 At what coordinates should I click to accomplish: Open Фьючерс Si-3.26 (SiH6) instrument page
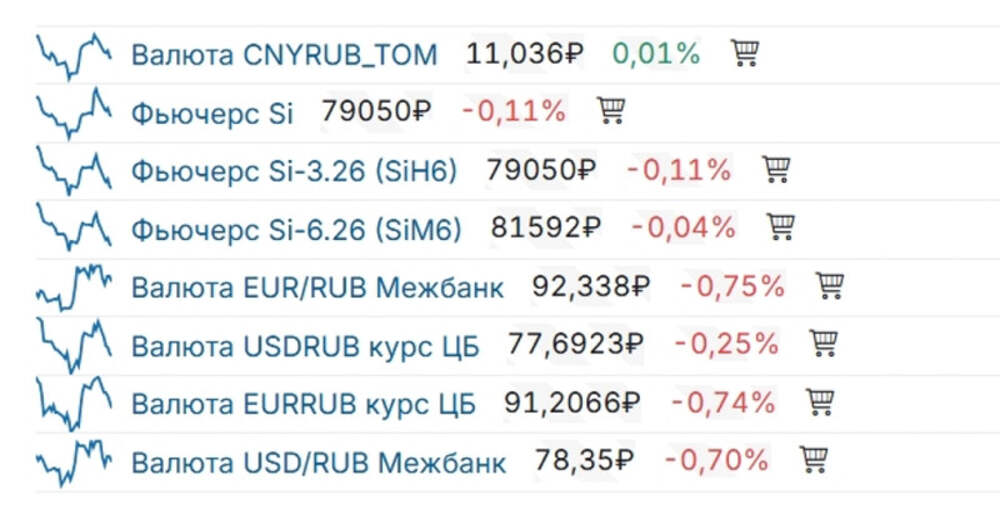[294, 171]
